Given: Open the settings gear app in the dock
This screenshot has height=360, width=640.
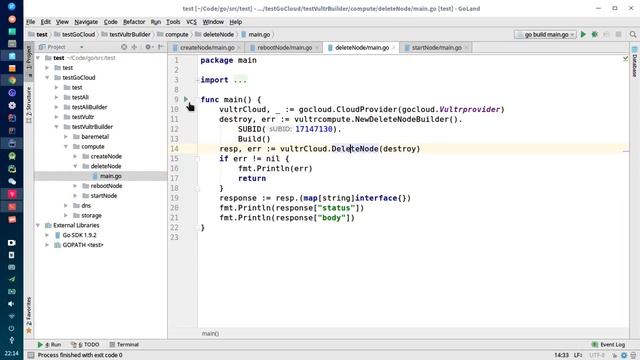Looking at the screenshot, I should 12,105.
